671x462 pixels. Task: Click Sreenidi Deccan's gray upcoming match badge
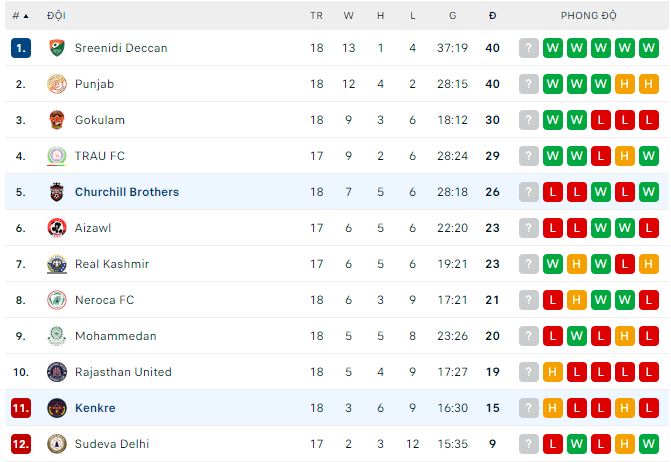pyautogui.click(x=529, y=48)
